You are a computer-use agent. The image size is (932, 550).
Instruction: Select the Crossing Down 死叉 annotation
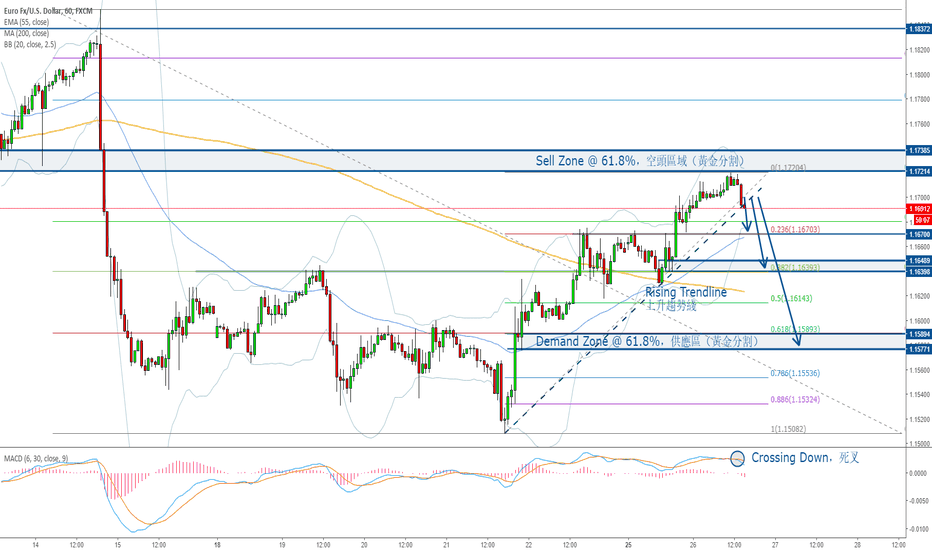click(x=805, y=458)
